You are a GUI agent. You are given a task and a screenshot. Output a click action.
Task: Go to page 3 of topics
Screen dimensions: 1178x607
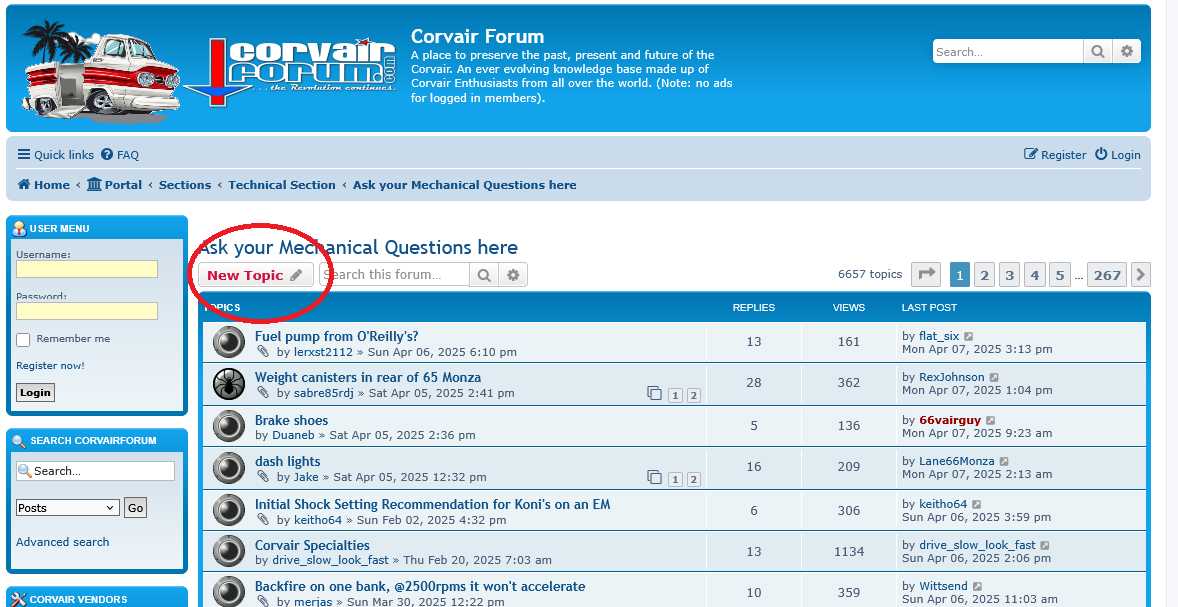[x=1010, y=275]
